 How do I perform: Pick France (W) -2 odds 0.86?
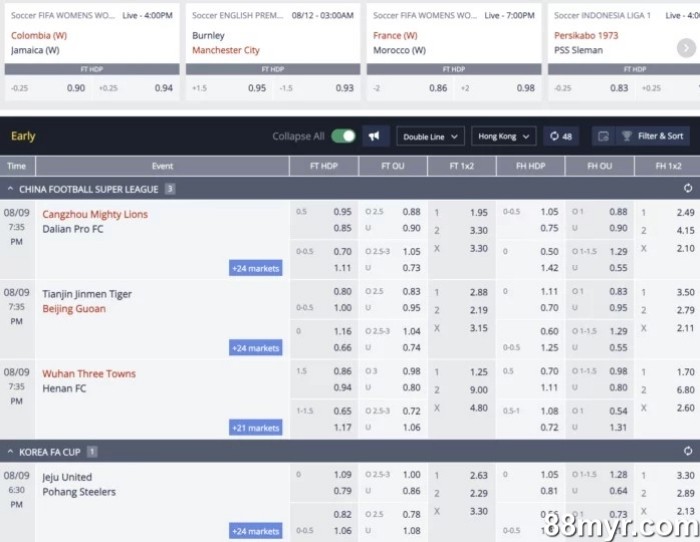click(410, 88)
